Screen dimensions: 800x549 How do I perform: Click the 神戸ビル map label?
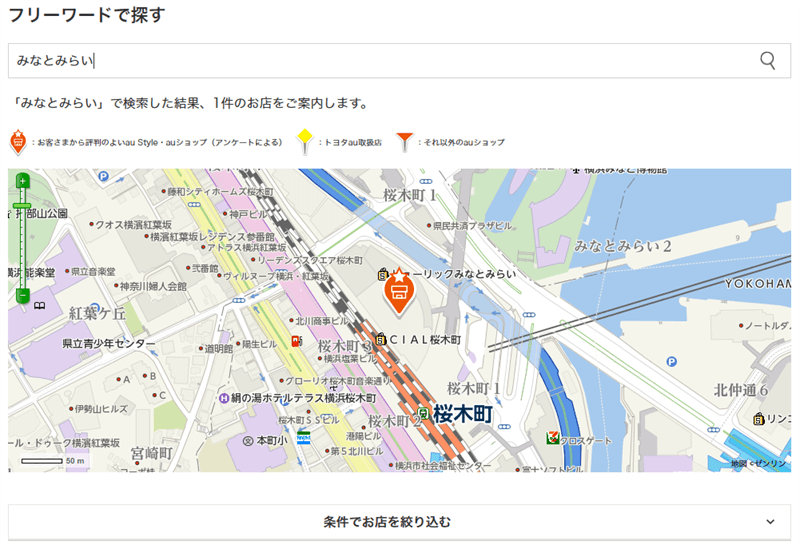click(x=248, y=214)
